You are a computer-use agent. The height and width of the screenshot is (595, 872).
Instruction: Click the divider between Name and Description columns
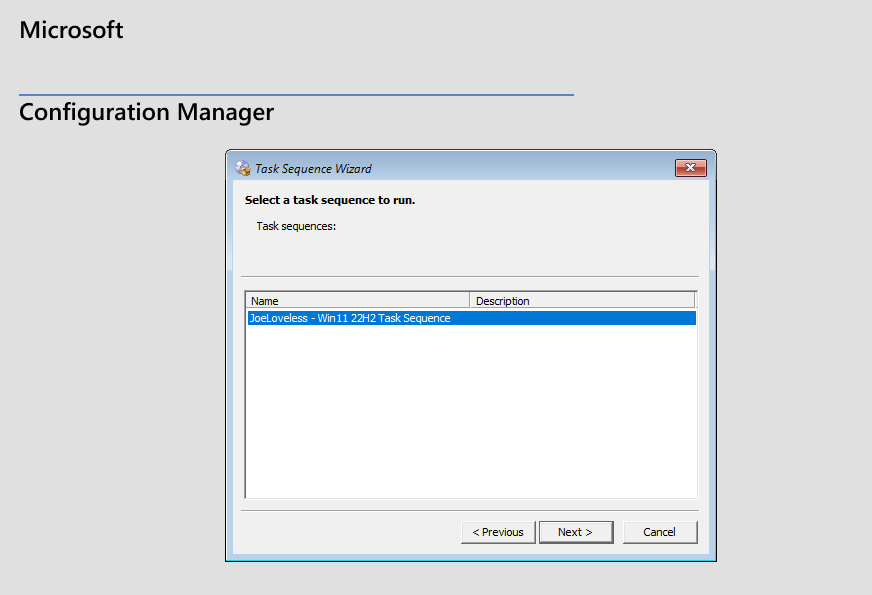[470, 300]
